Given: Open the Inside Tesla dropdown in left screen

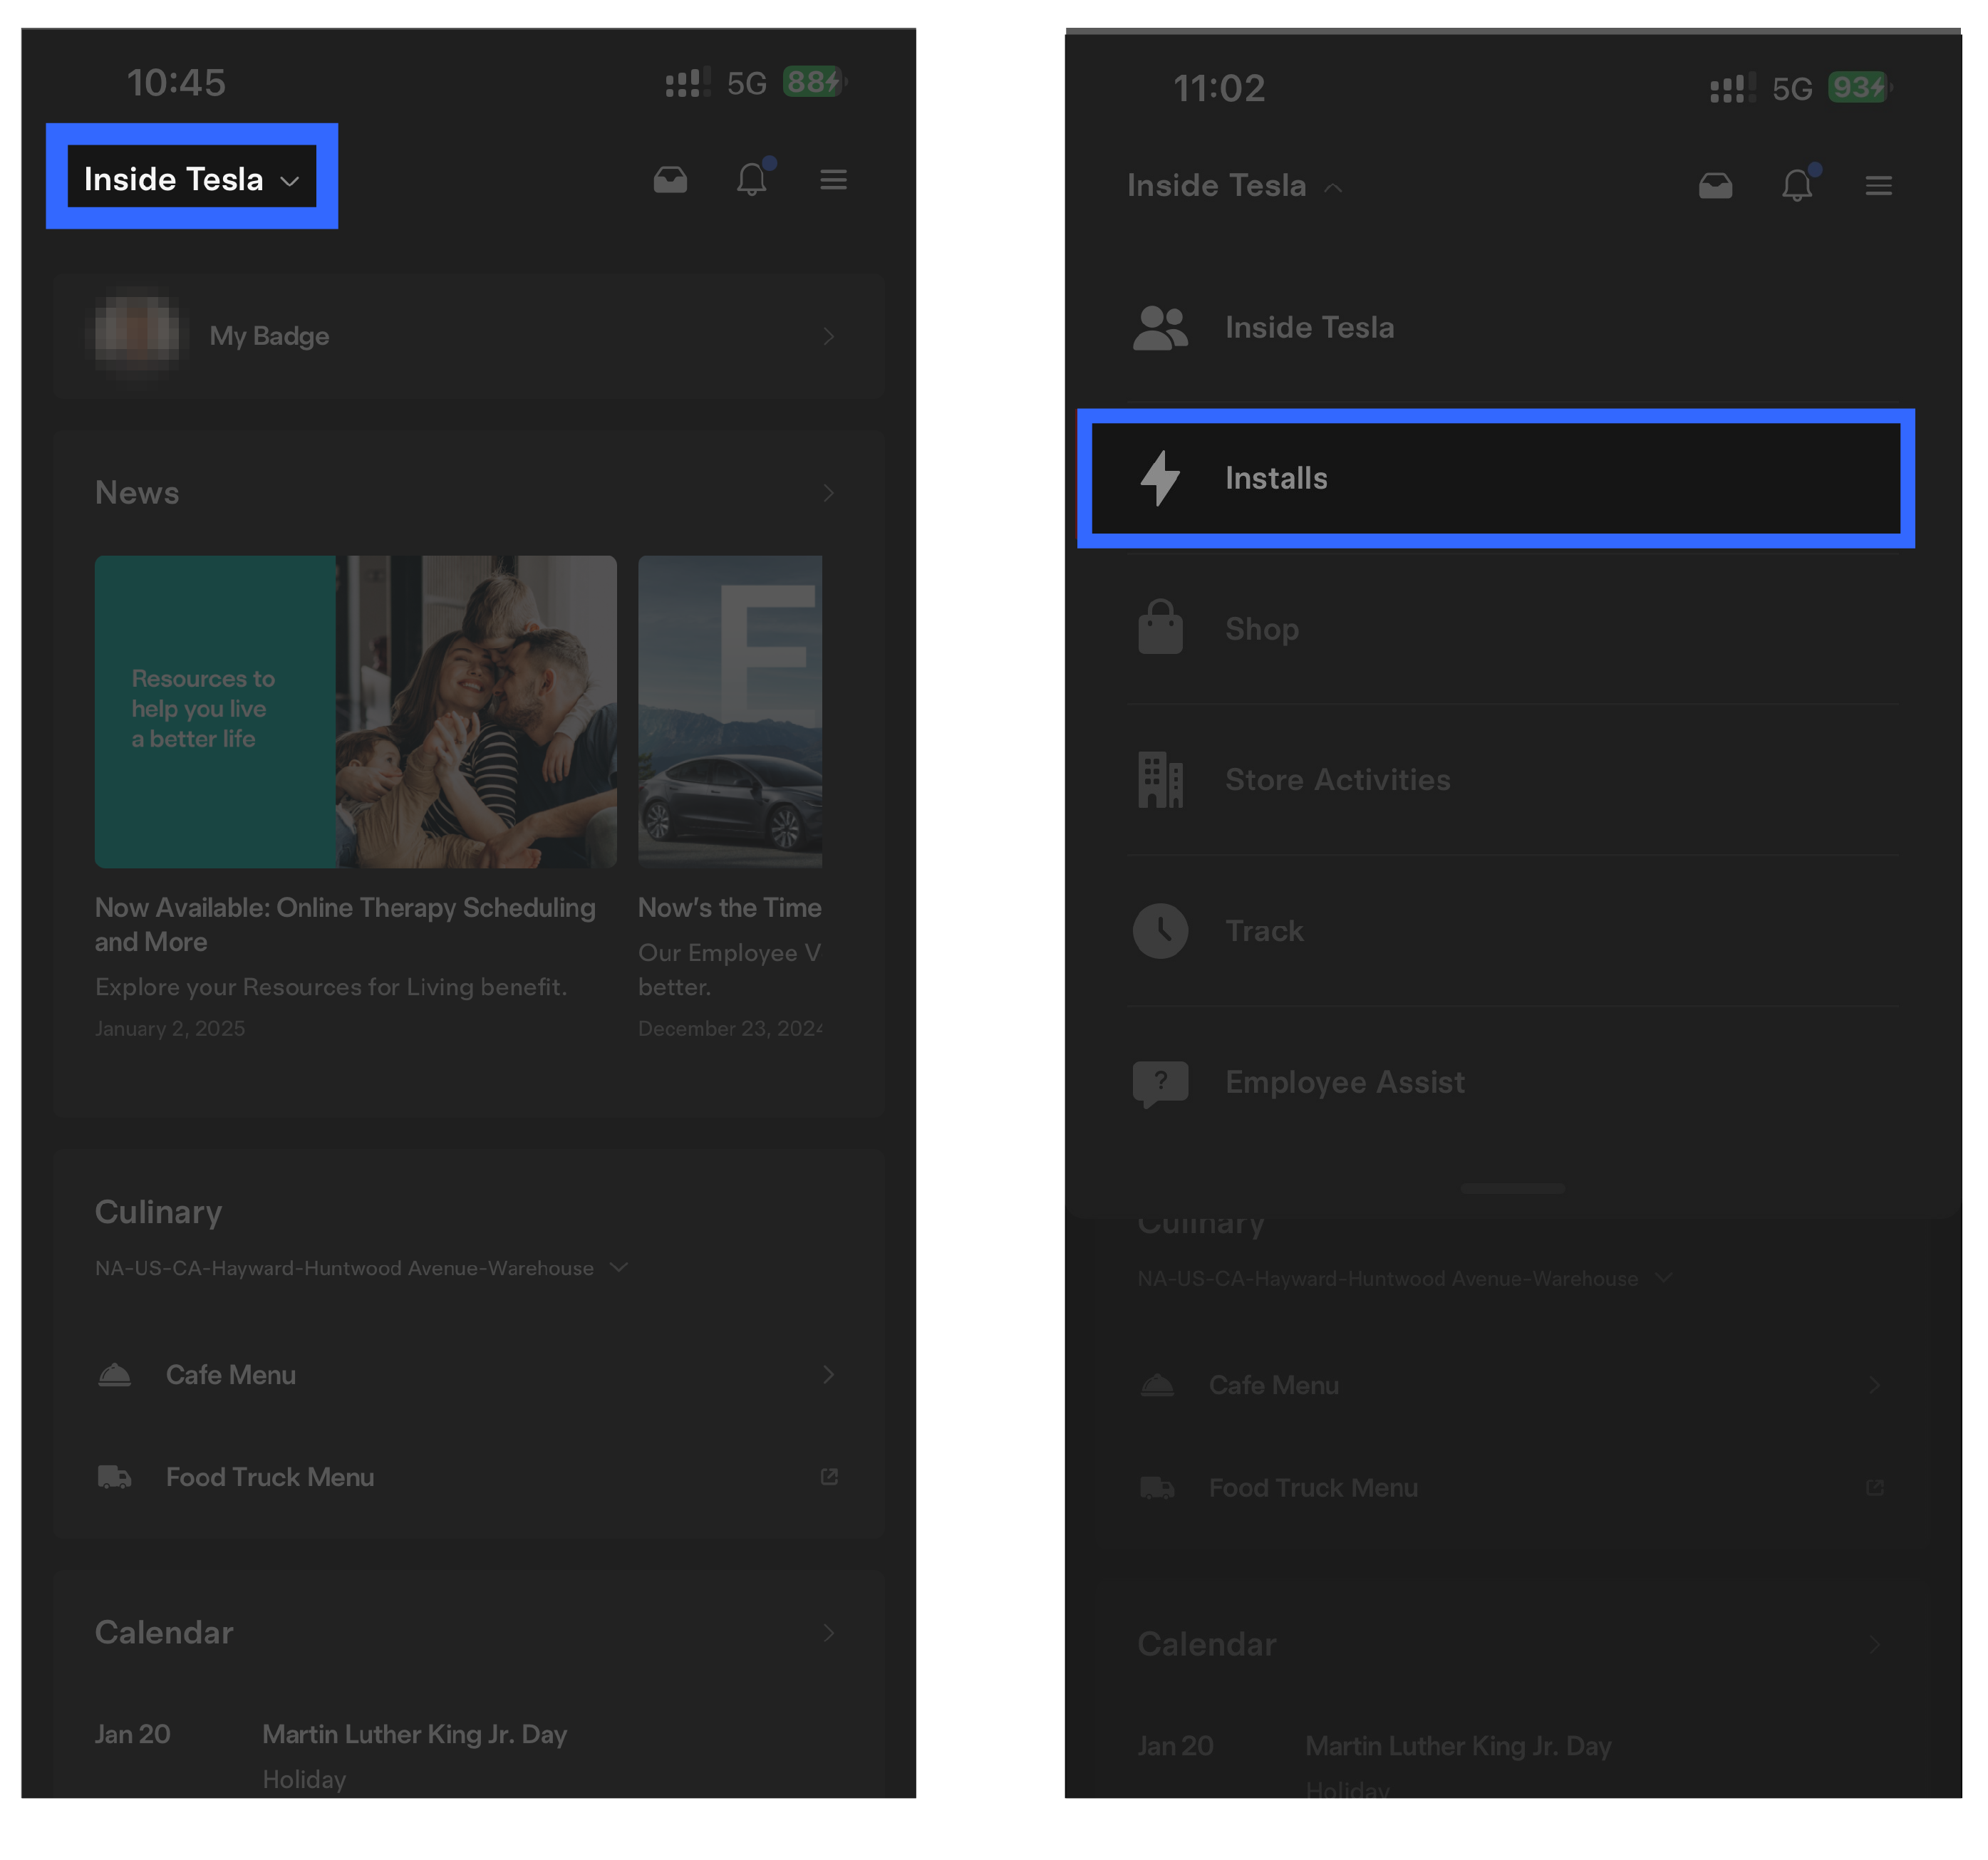Looking at the screenshot, I should tap(191, 179).
